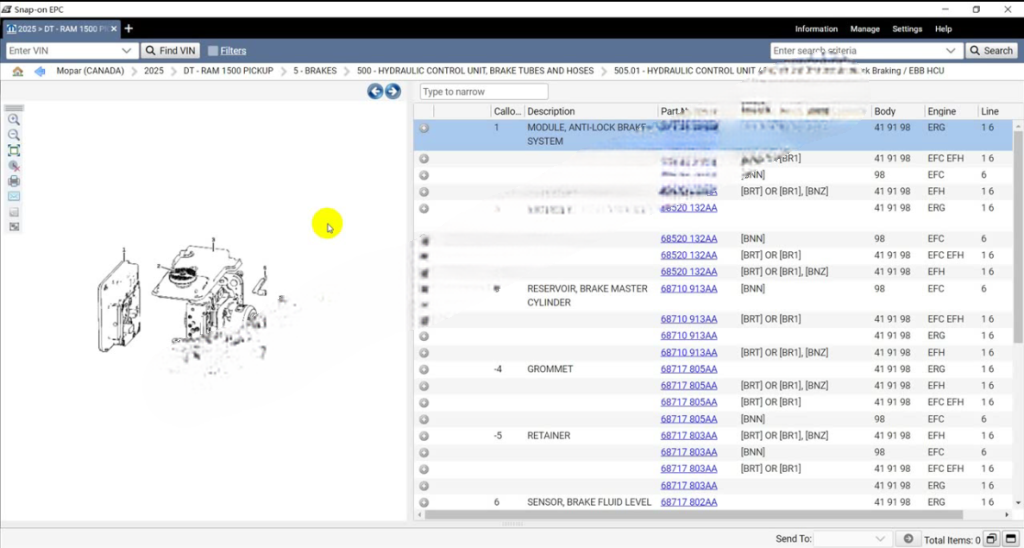Open the GROMMET part number 68717 805AA link
This screenshot has height=548, width=1024.
(x=688, y=369)
